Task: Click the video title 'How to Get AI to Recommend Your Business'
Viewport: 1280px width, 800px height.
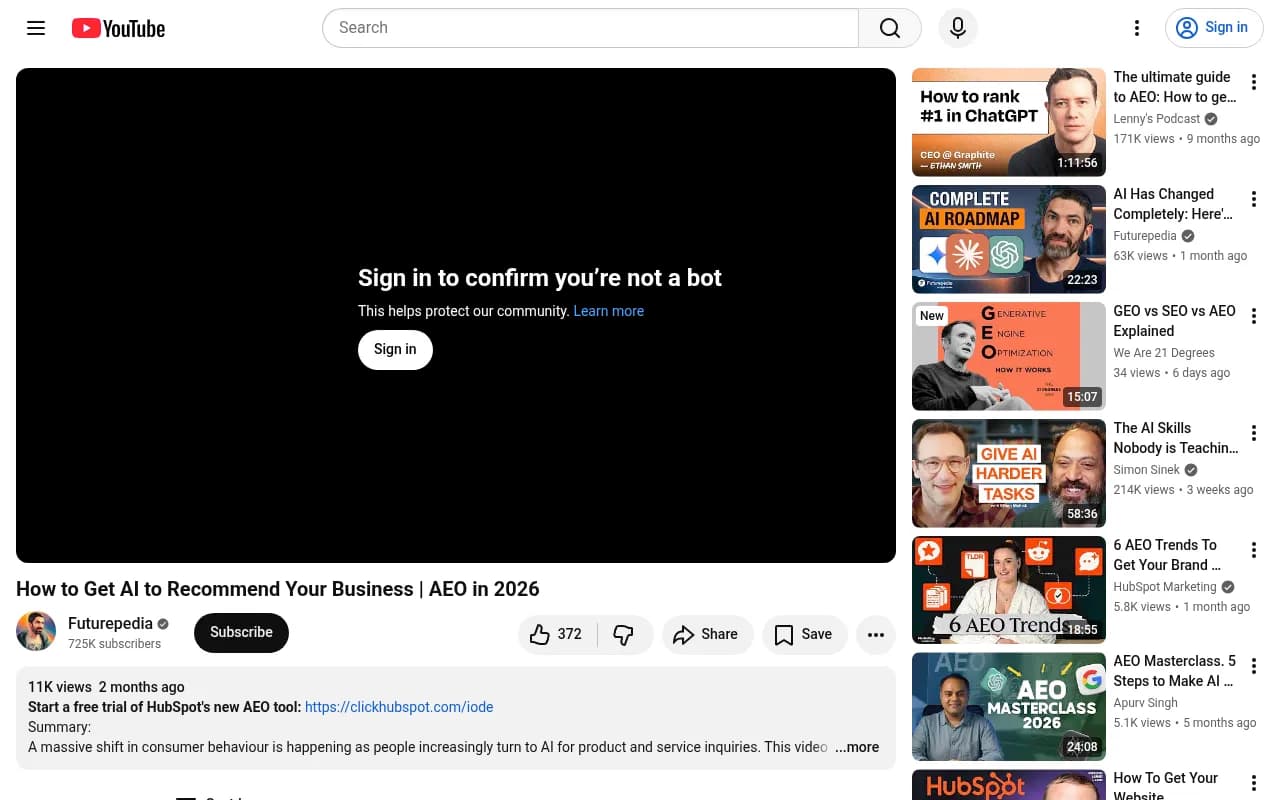Action: click(278, 589)
